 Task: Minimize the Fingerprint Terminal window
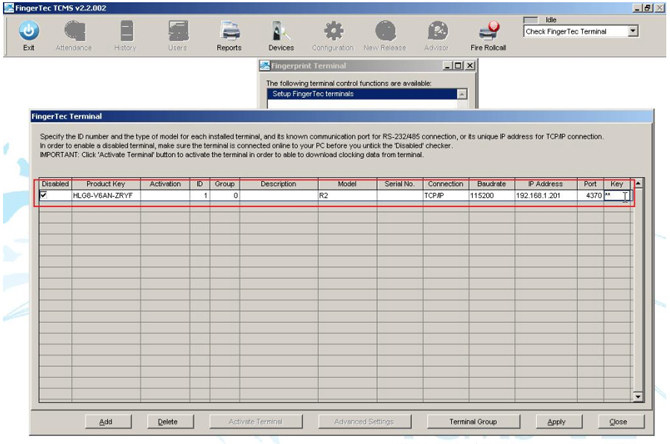tap(447, 66)
